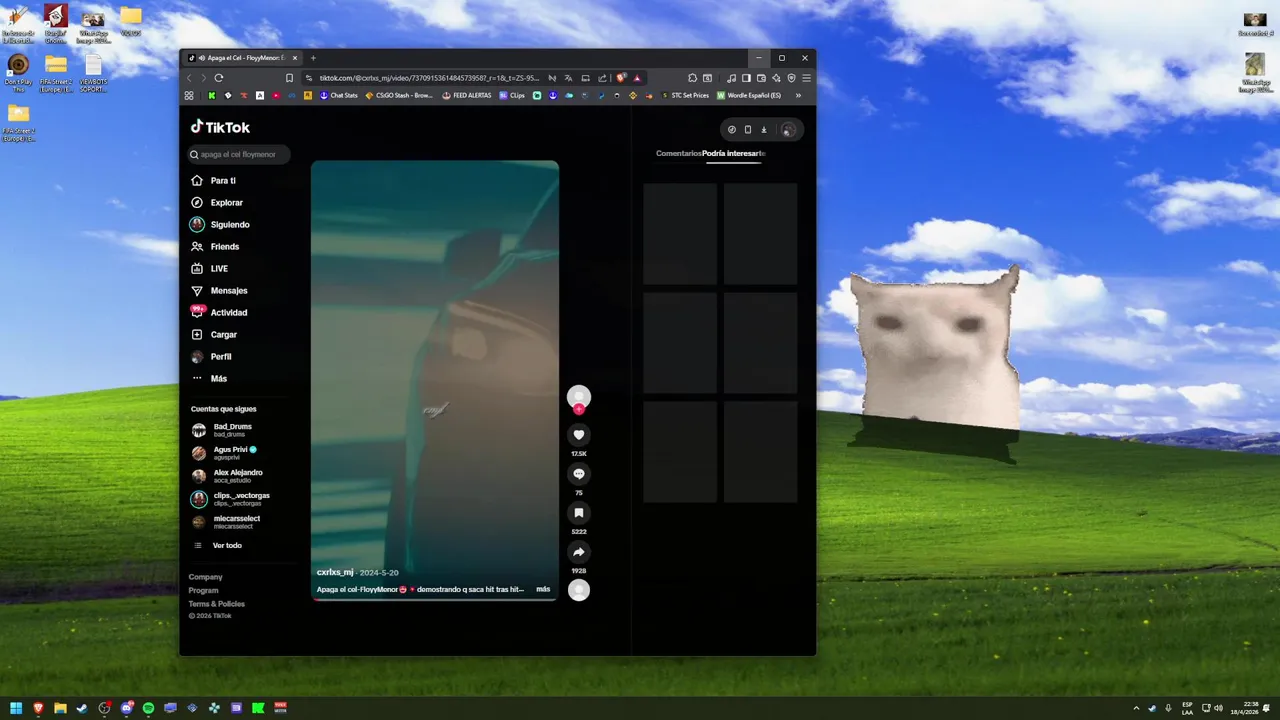Open FEED ALERTAS bookmark
This screenshot has width=1280, height=720.
(x=466, y=96)
